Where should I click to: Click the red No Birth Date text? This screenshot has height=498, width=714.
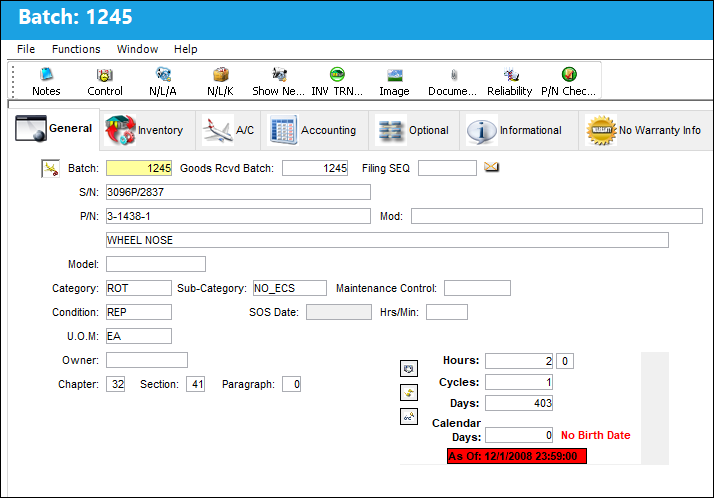[x=596, y=435]
